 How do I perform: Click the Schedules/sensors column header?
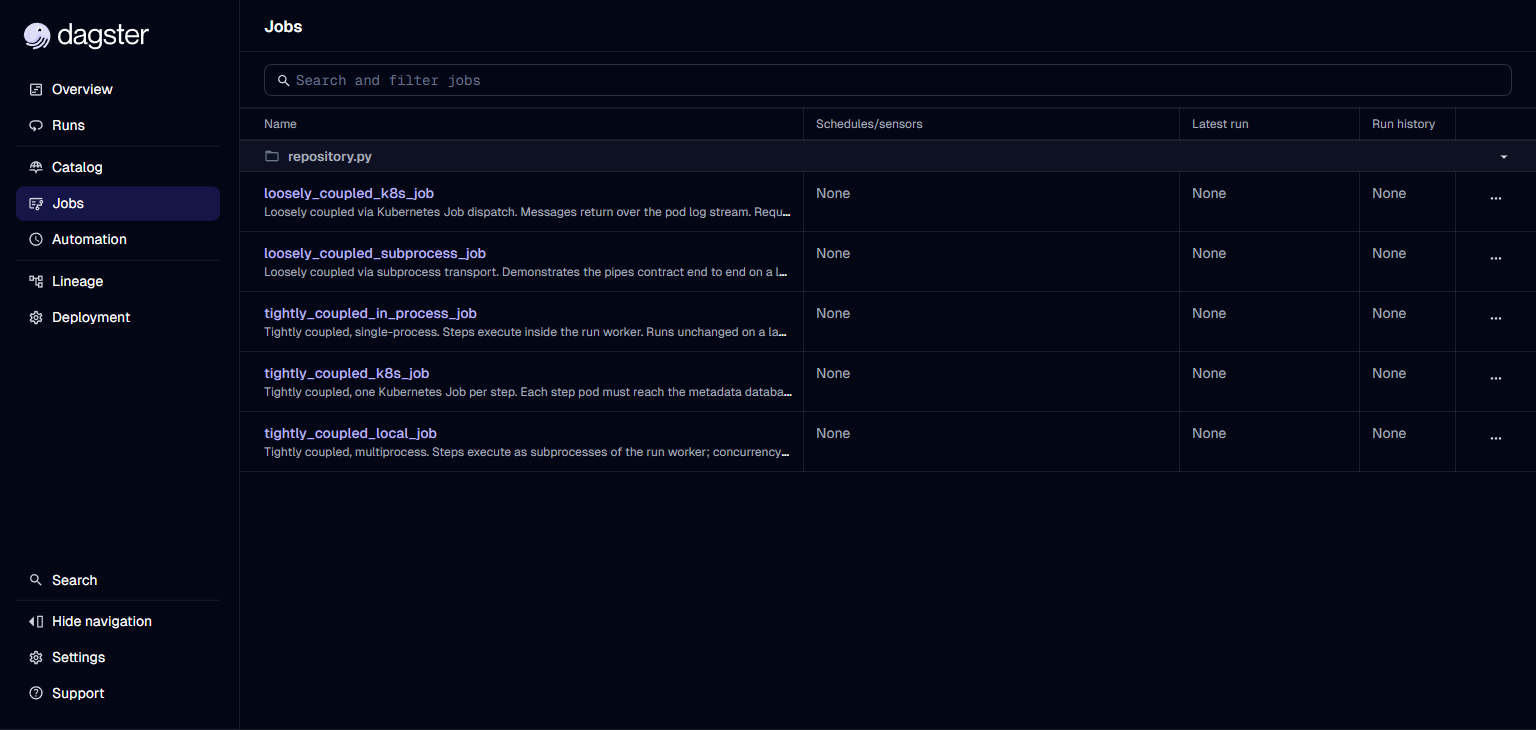coord(869,124)
